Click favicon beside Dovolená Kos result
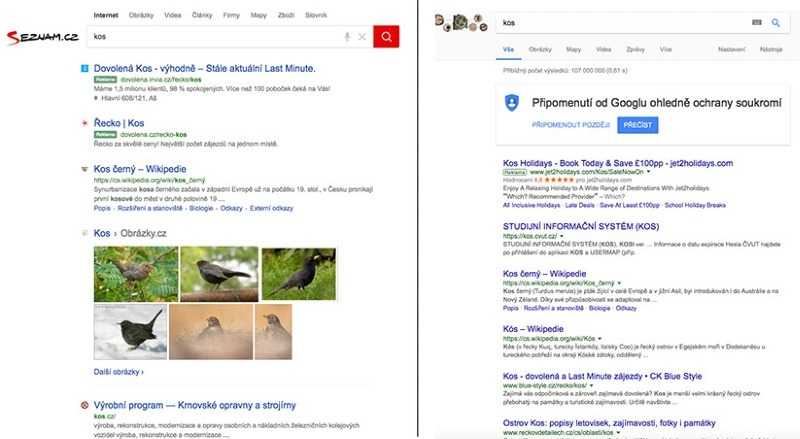This screenshot has height=439, width=800. (85, 68)
